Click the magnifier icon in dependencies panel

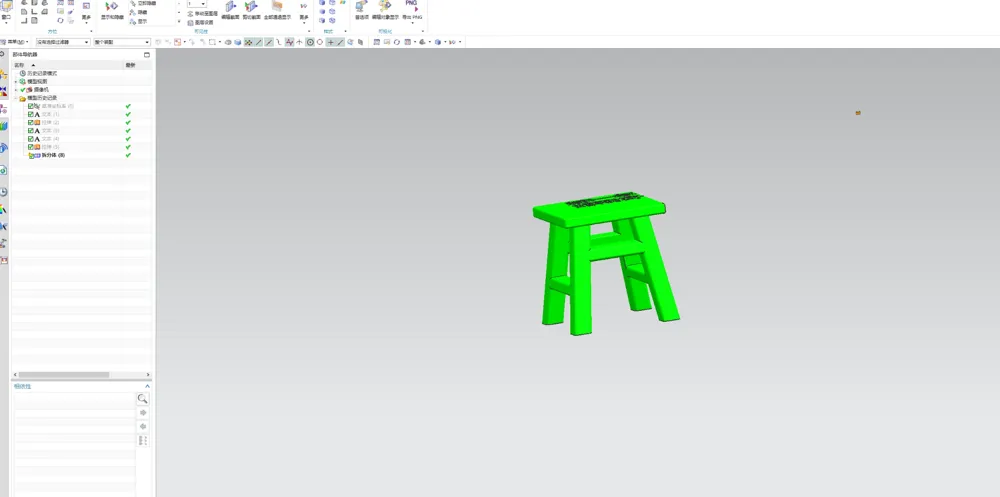[x=143, y=399]
